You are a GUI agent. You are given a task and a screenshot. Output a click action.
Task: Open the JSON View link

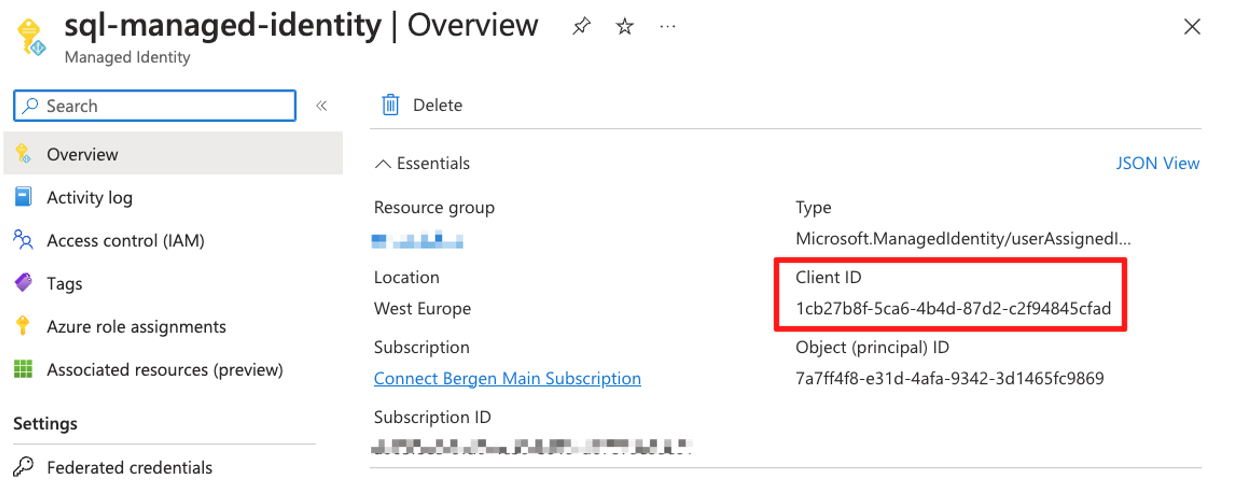1158,163
